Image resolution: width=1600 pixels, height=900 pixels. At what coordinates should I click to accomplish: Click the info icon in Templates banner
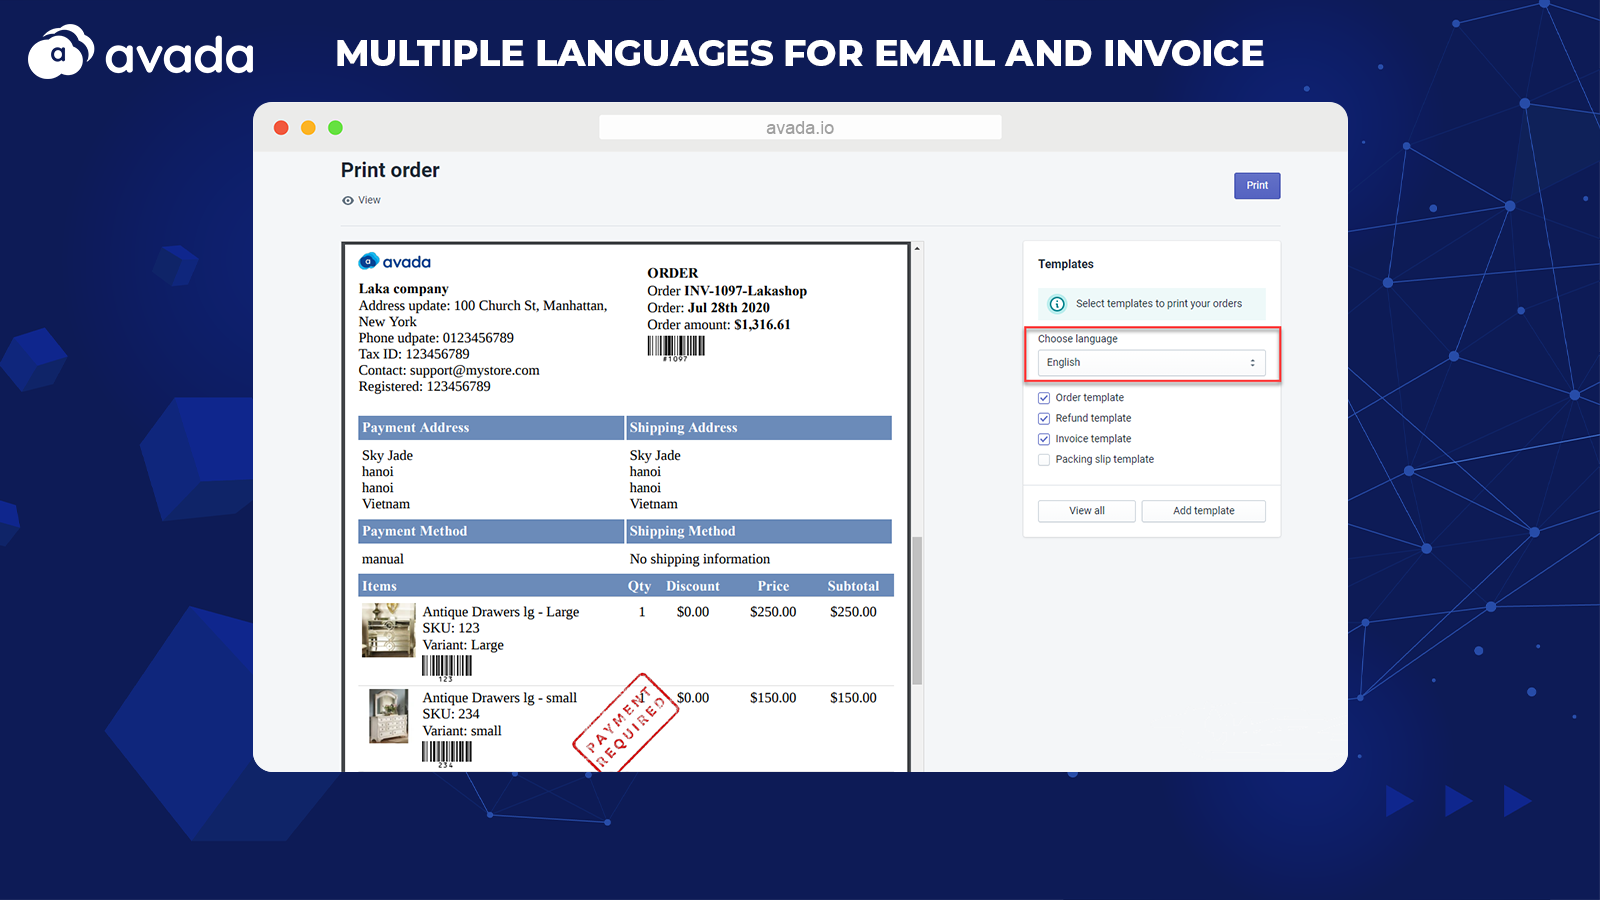pos(1057,304)
